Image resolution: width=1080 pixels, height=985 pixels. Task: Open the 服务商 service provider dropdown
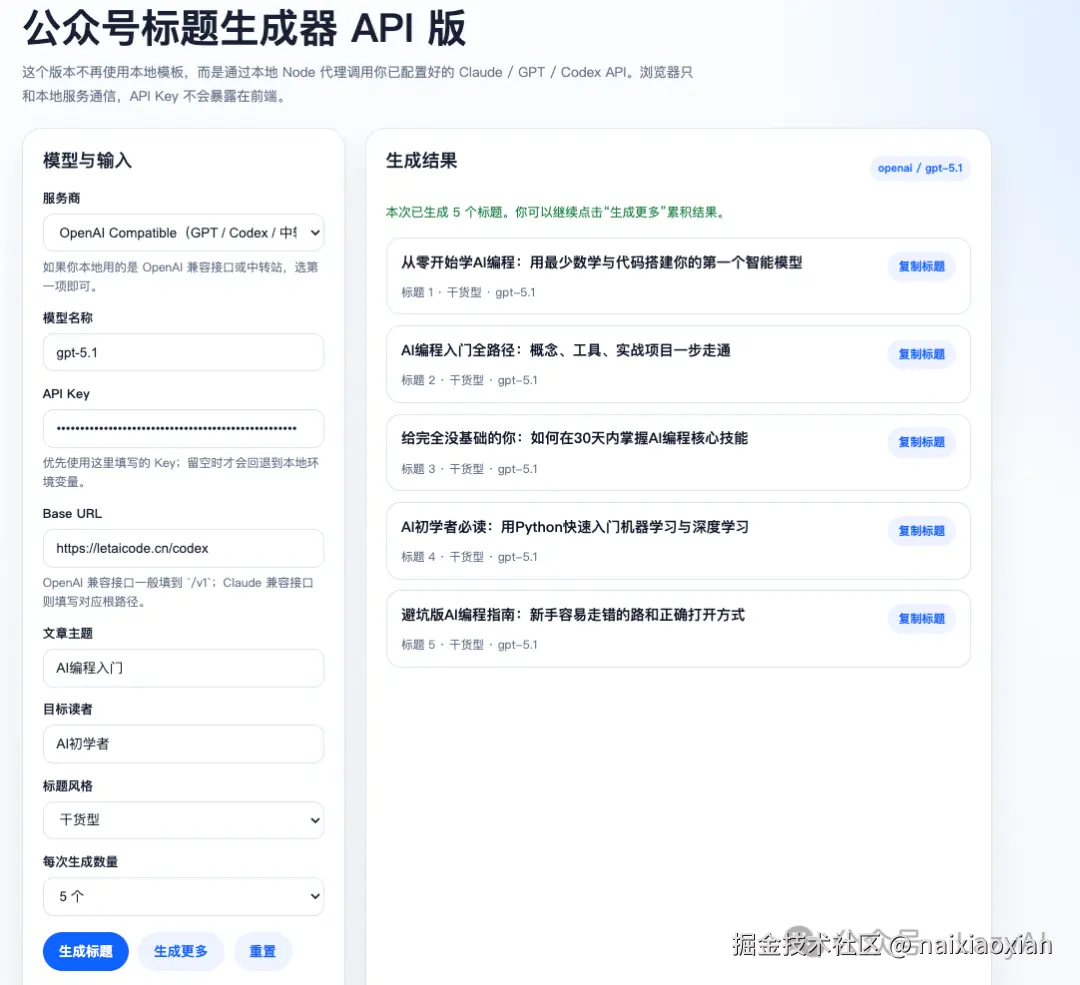pyautogui.click(x=183, y=232)
